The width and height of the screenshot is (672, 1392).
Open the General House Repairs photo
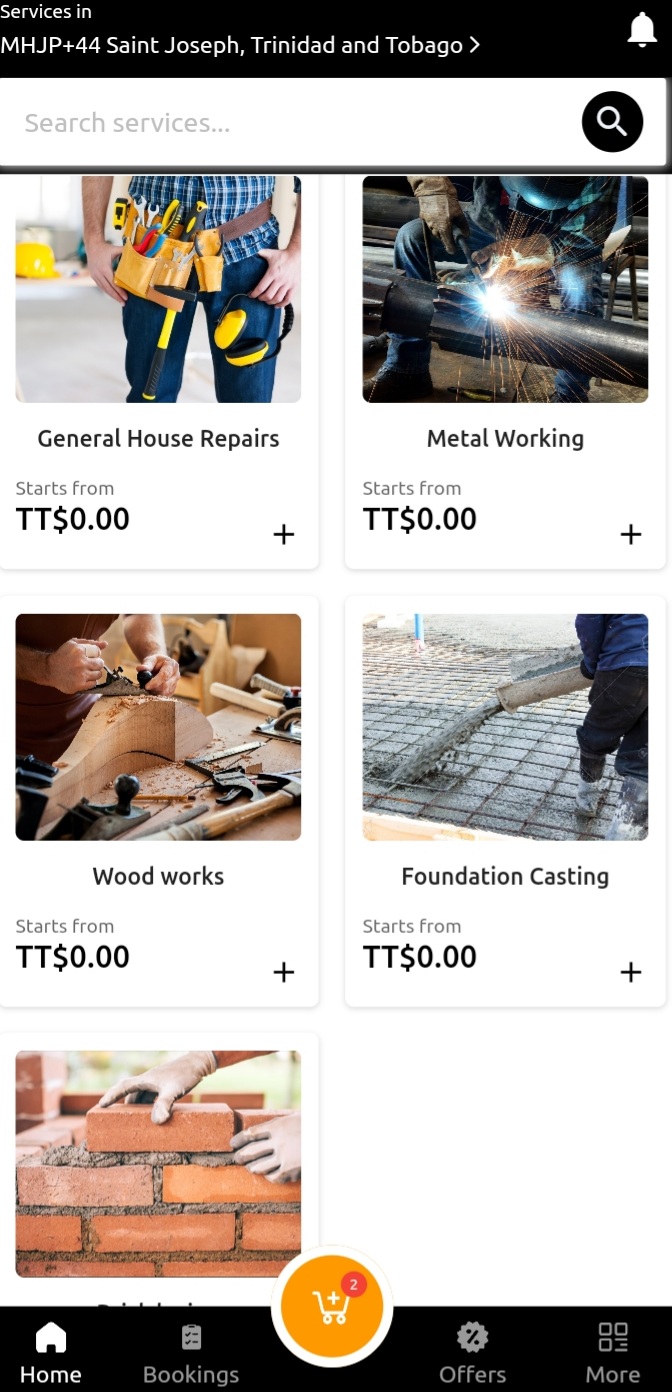coord(158,290)
